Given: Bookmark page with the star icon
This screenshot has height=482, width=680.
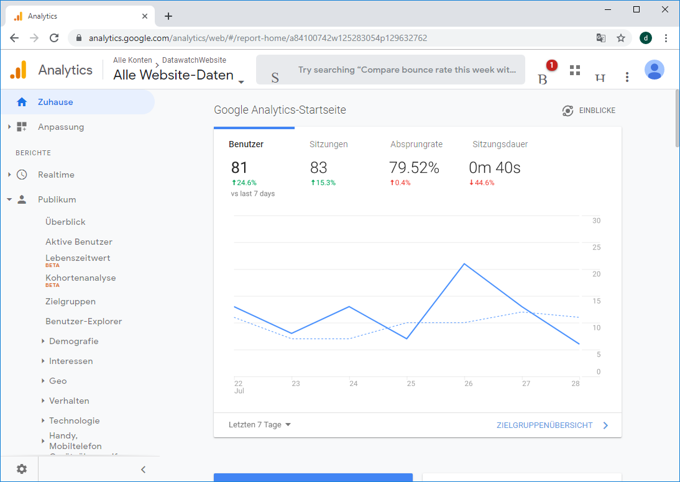Looking at the screenshot, I should tap(621, 38).
